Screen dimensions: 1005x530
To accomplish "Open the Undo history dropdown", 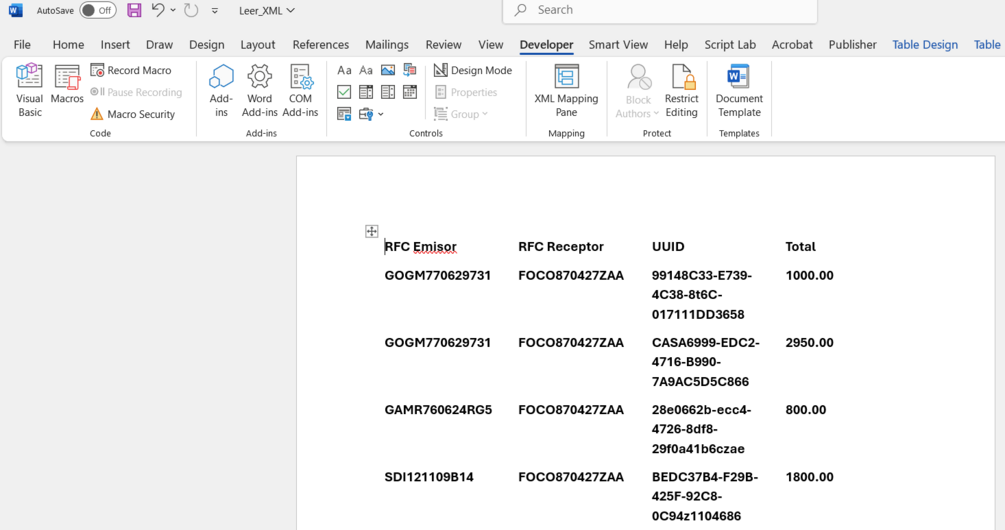I will [173, 10].
